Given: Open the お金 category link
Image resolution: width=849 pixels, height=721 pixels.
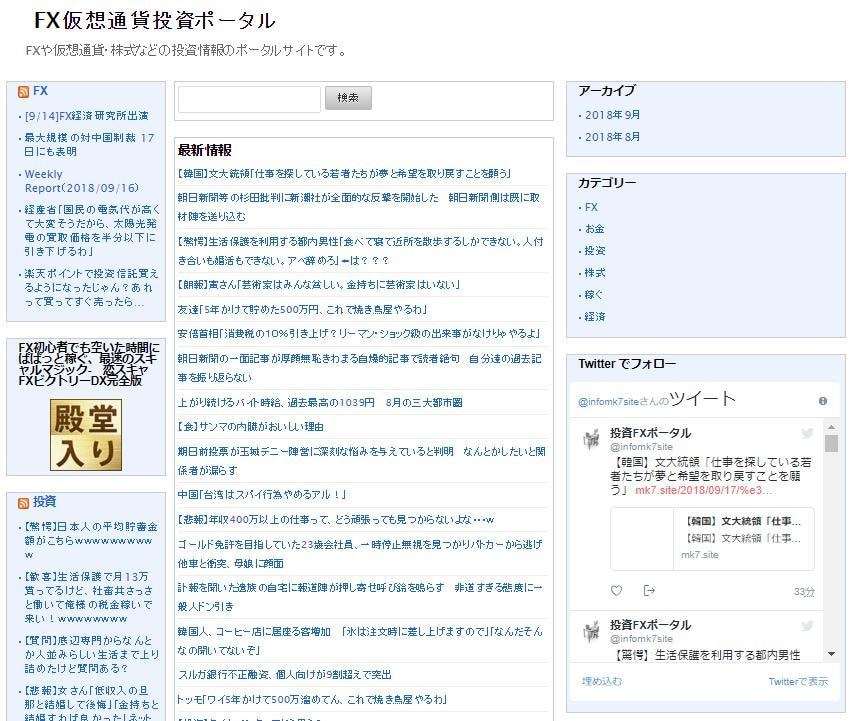Looking at the screenshot, I should (595, 229).
